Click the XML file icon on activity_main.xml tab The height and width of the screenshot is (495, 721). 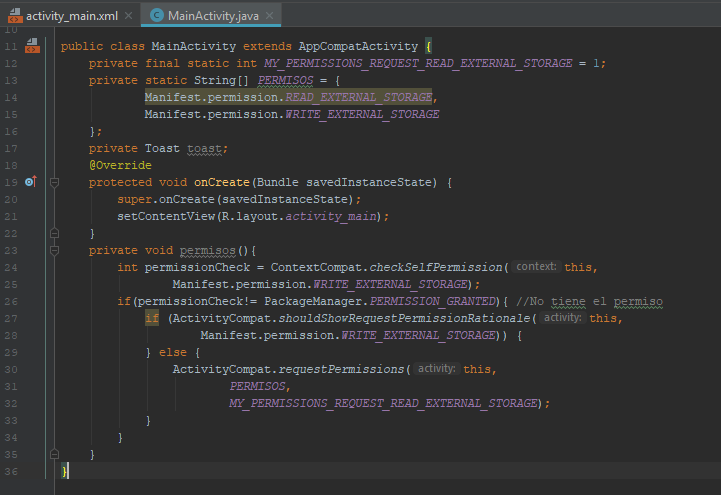click(x=13, y=15)
